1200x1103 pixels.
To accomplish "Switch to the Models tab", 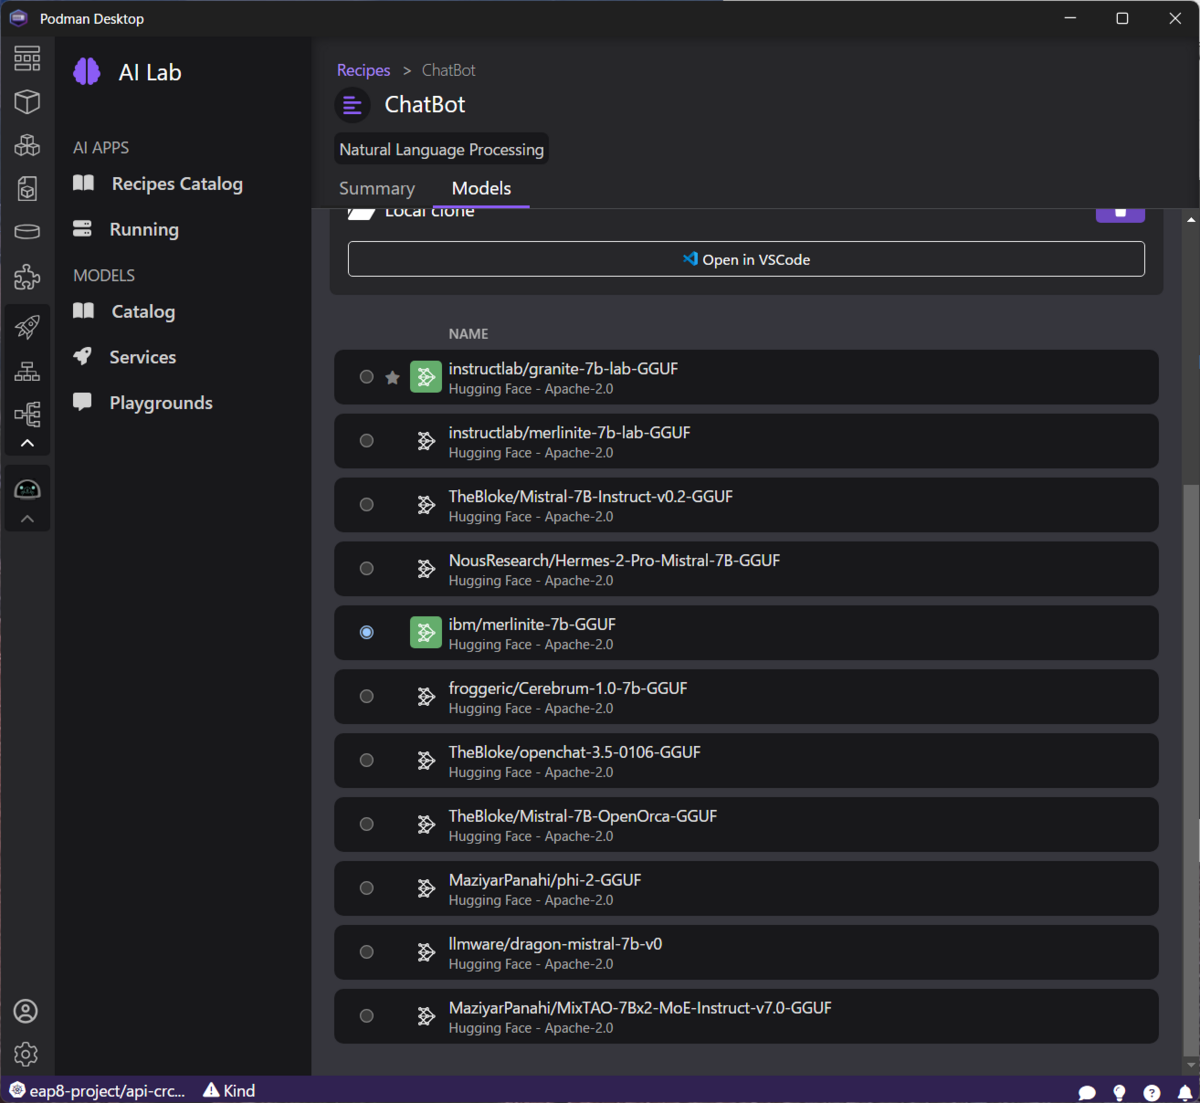I will pyautogui.click(x=481, y=188).
